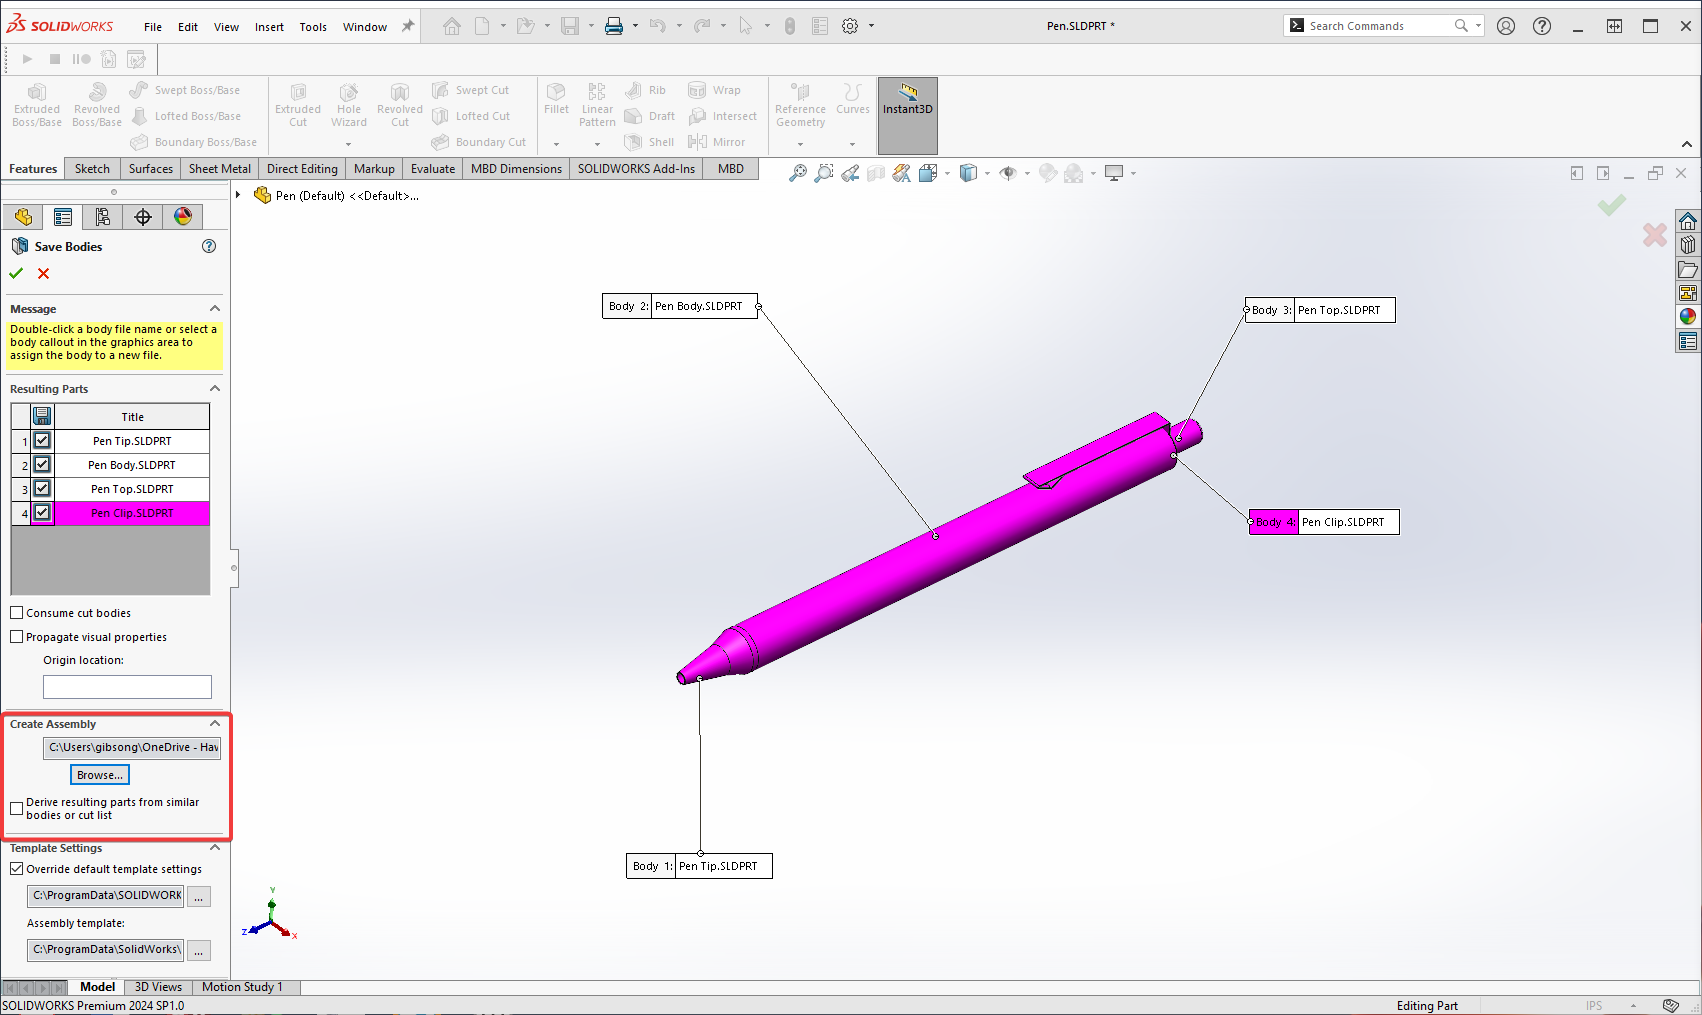Click the Origin location input field
Viewport: 1702px width, 1015px height.
[127, 687]
